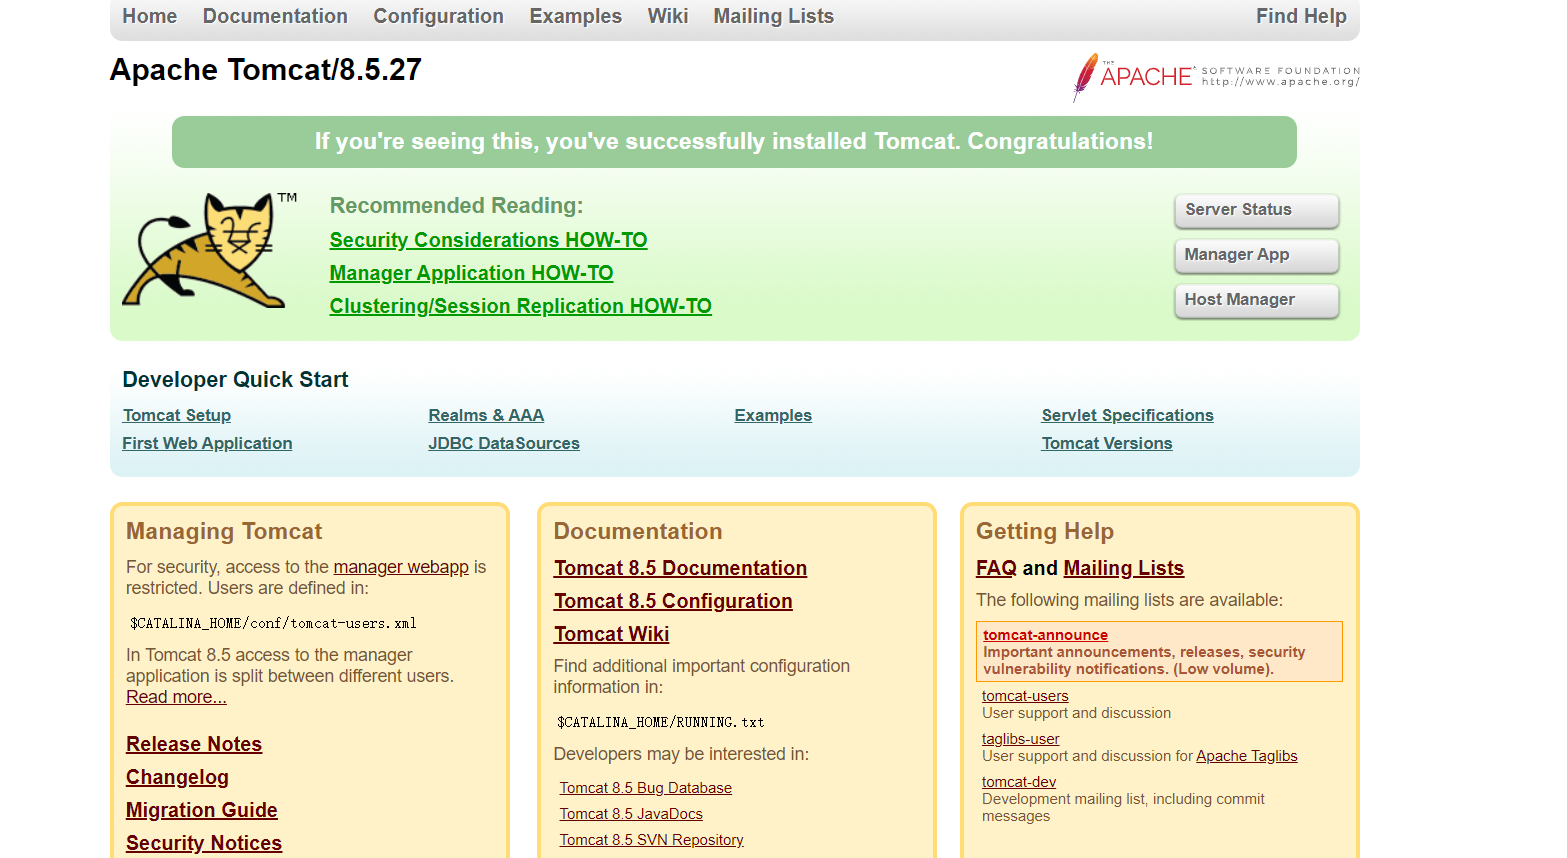
Task: Open the Manager App button
Action: pyautogui.click(x=1256, y=255)
